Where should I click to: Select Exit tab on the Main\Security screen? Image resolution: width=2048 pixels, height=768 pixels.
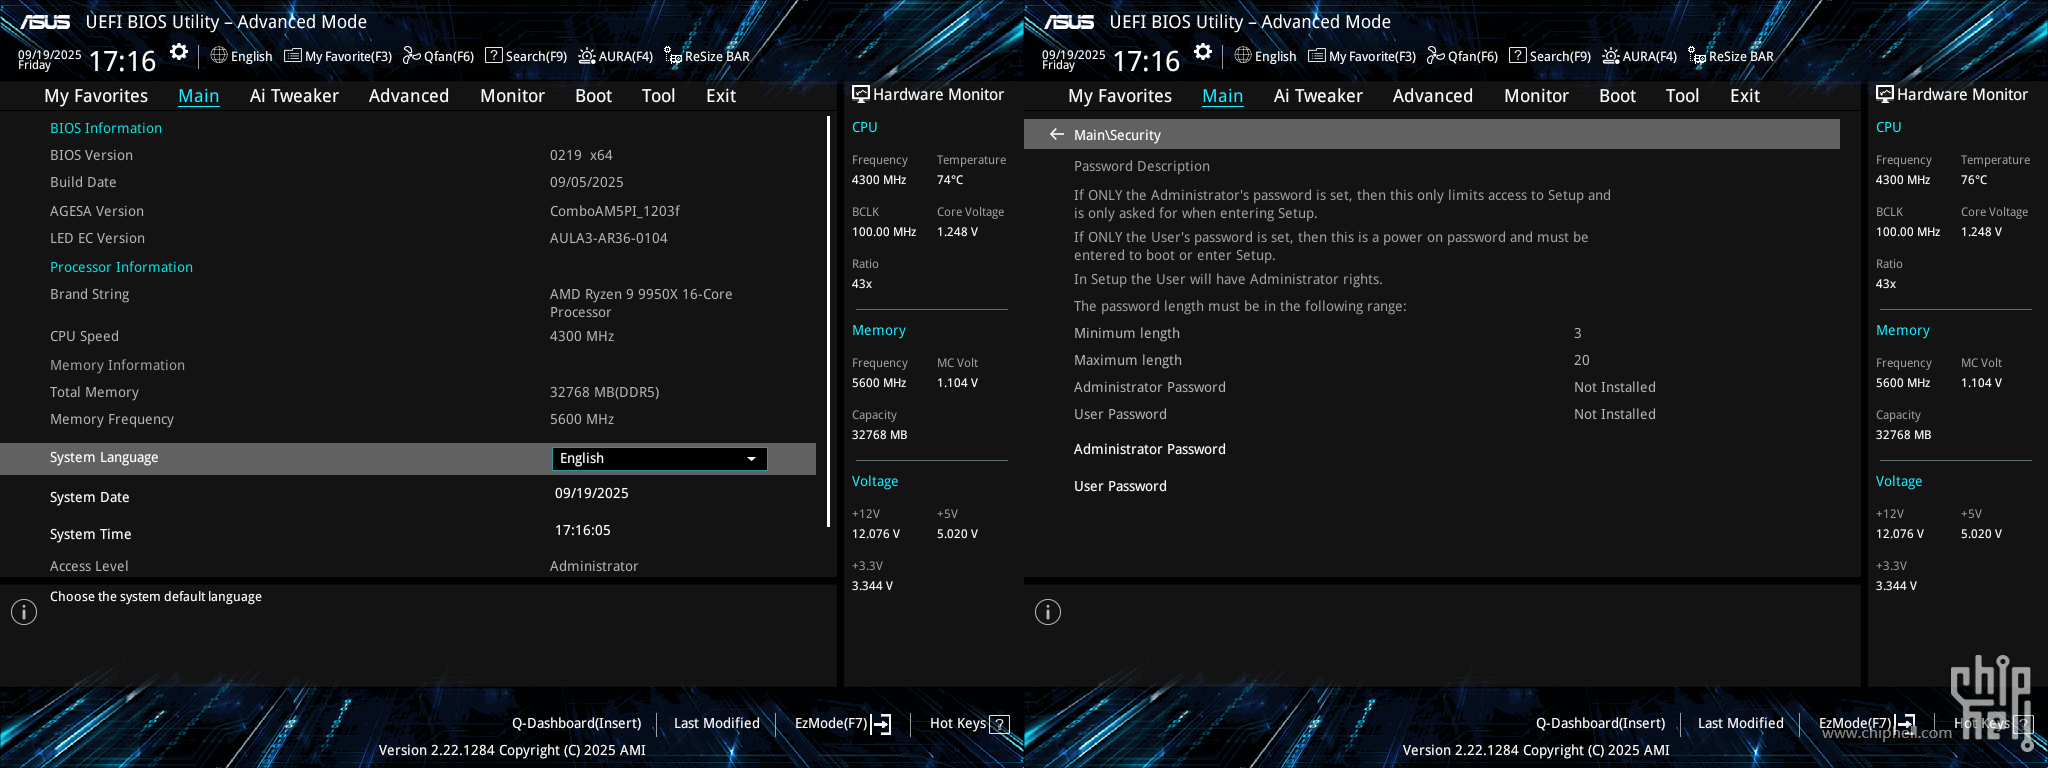point(1745,96)
